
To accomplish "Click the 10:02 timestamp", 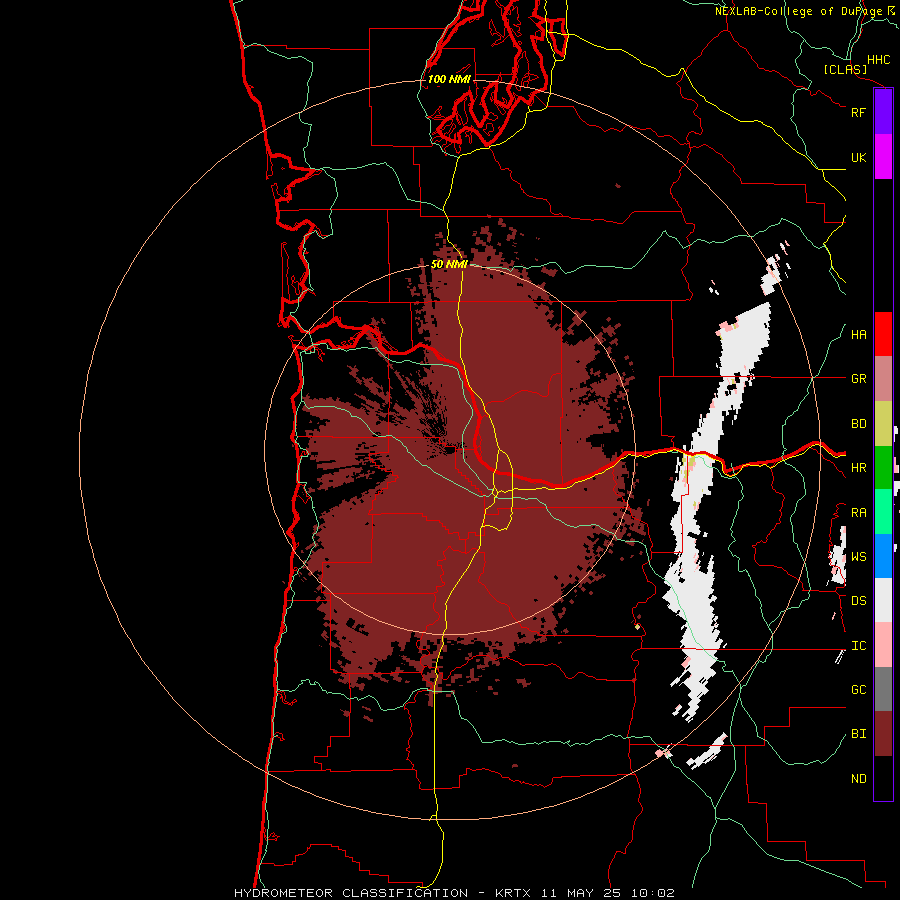I will coord(653,893).
